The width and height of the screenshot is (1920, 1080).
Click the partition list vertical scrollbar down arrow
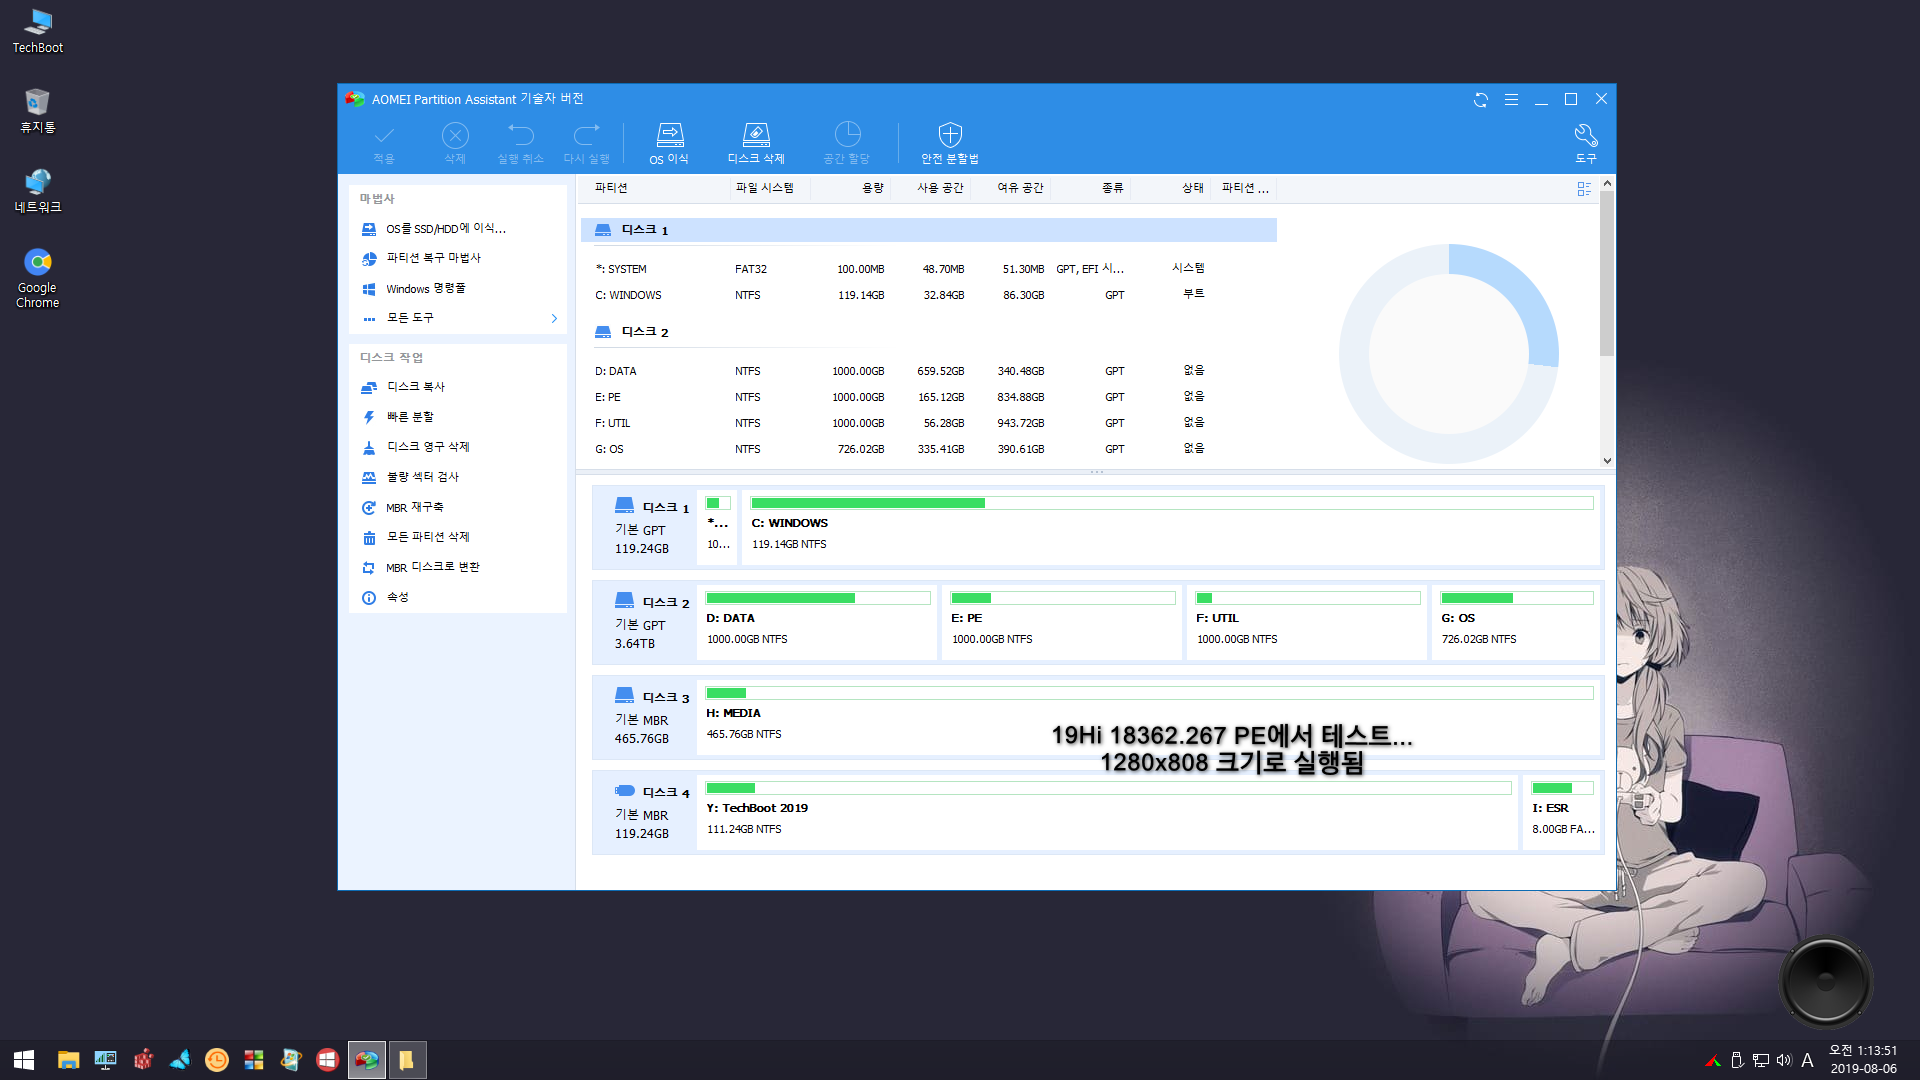tap(1607, 461)
